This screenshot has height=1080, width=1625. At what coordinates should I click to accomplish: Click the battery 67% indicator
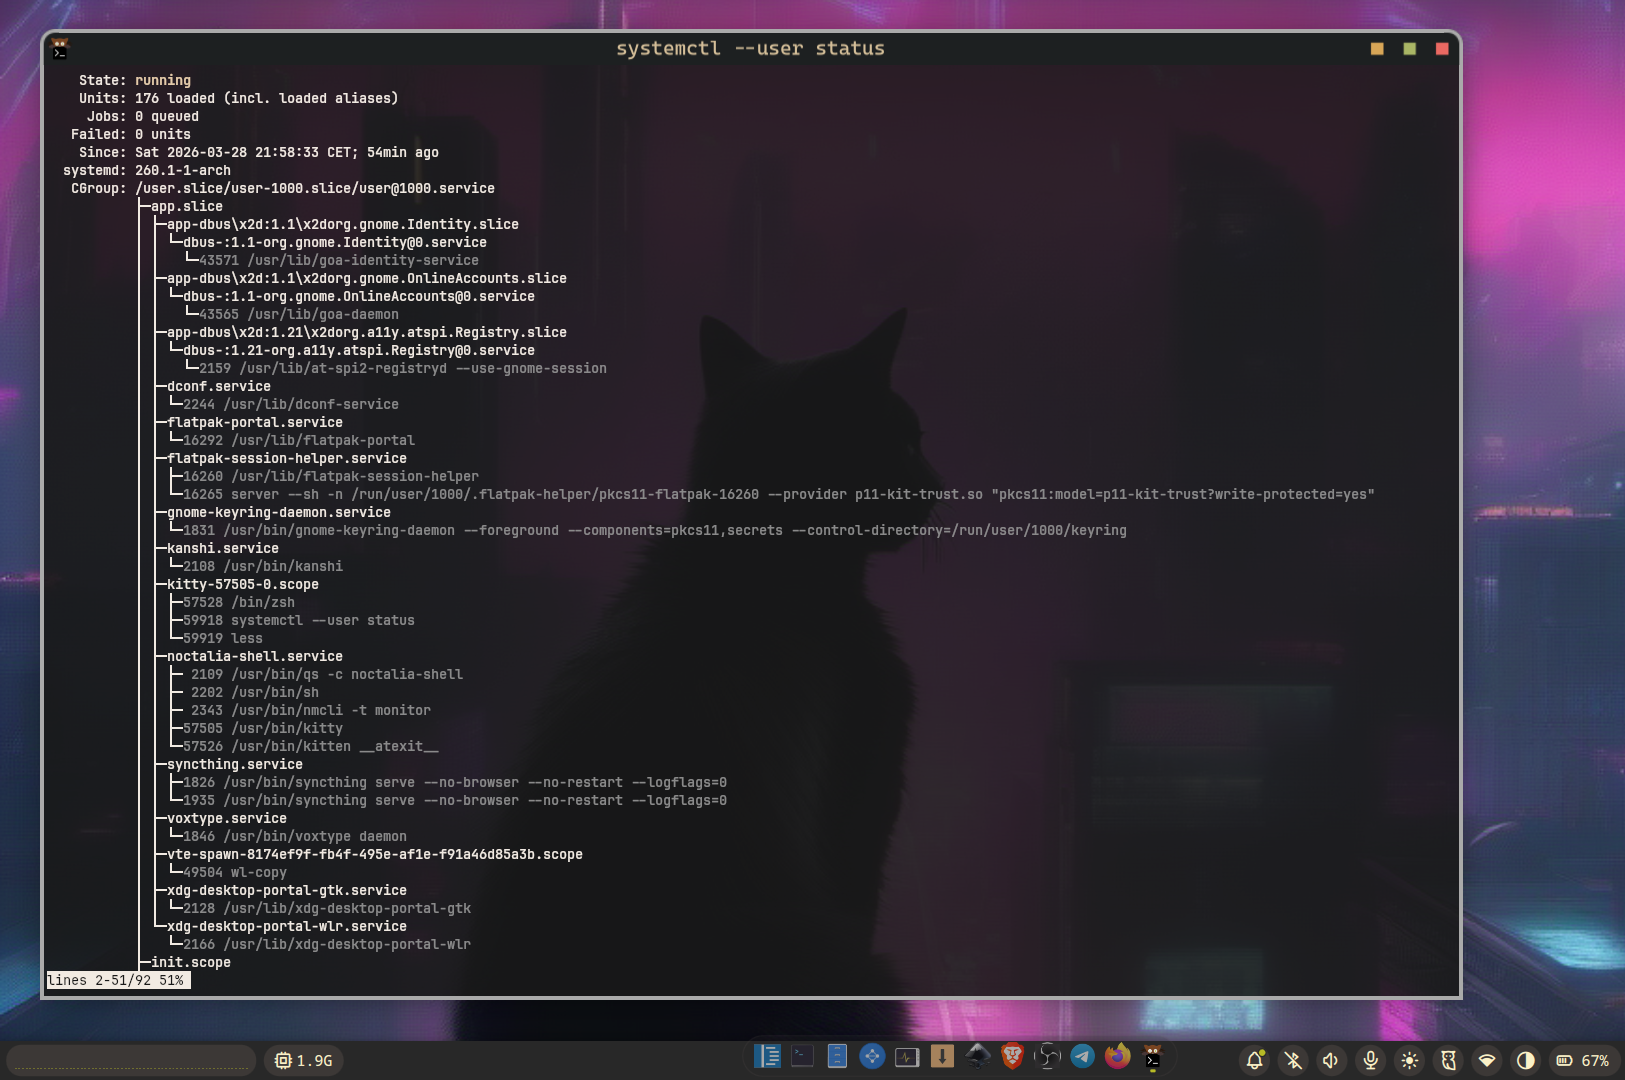point(1582,1061)
